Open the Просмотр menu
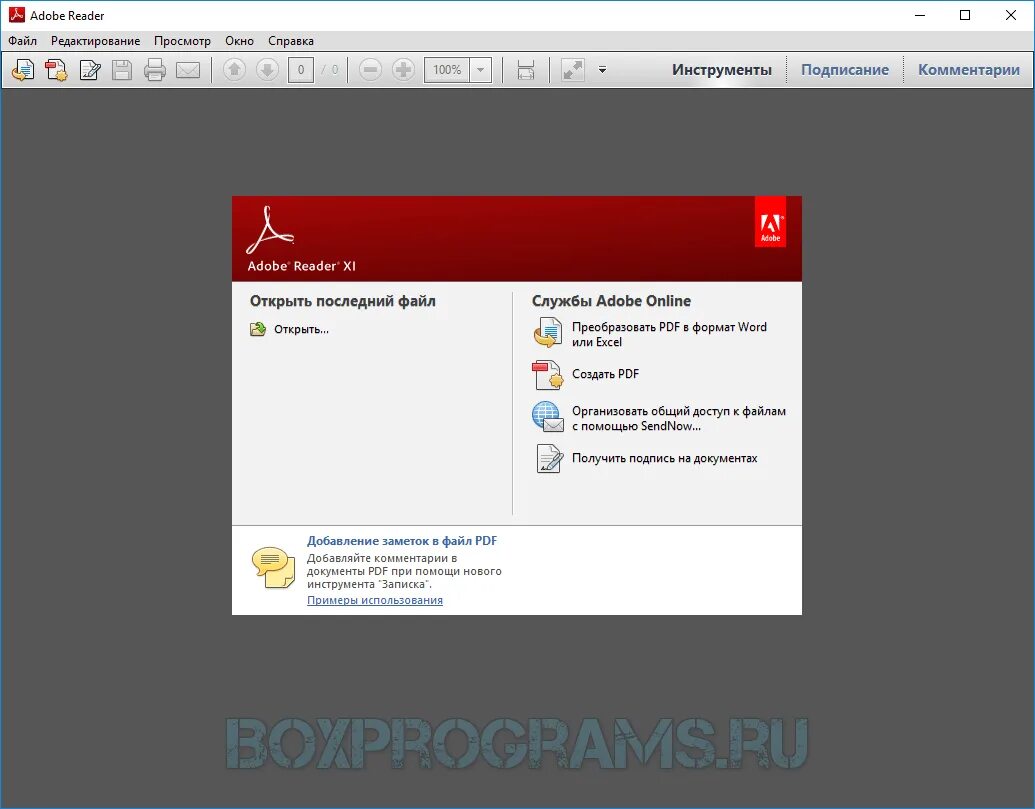 [x=182, y=41]
